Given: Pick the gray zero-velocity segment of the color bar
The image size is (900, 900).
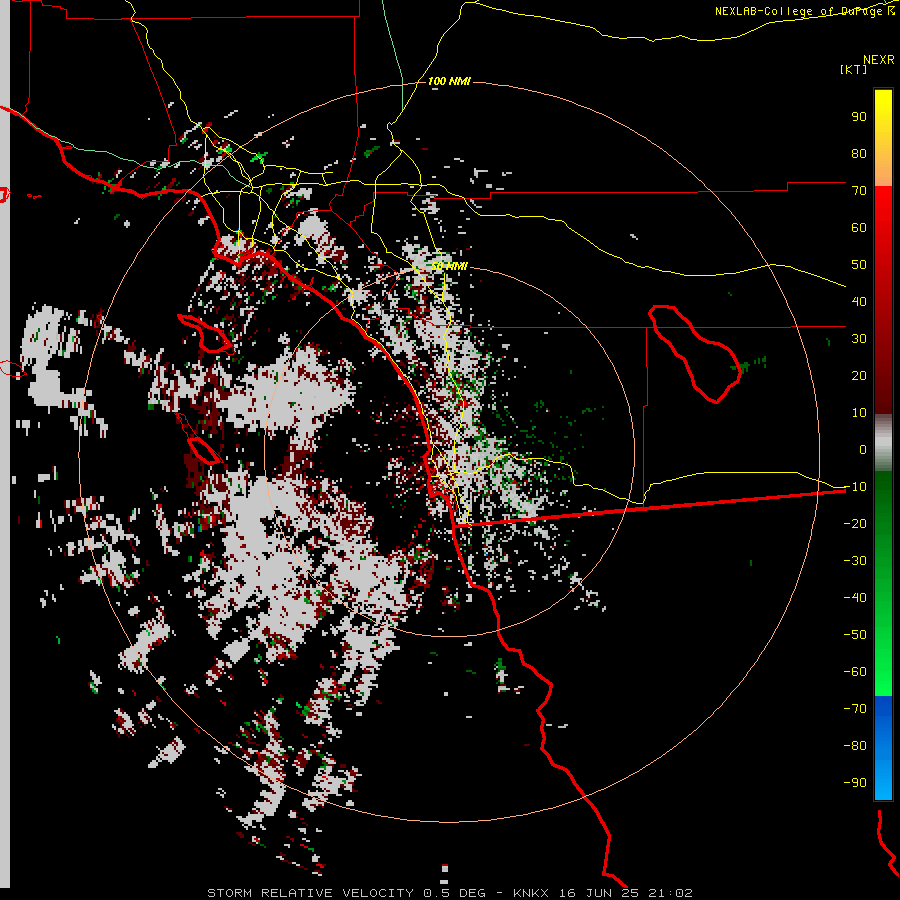Looking at the screenshot, I should click(883, 443).
